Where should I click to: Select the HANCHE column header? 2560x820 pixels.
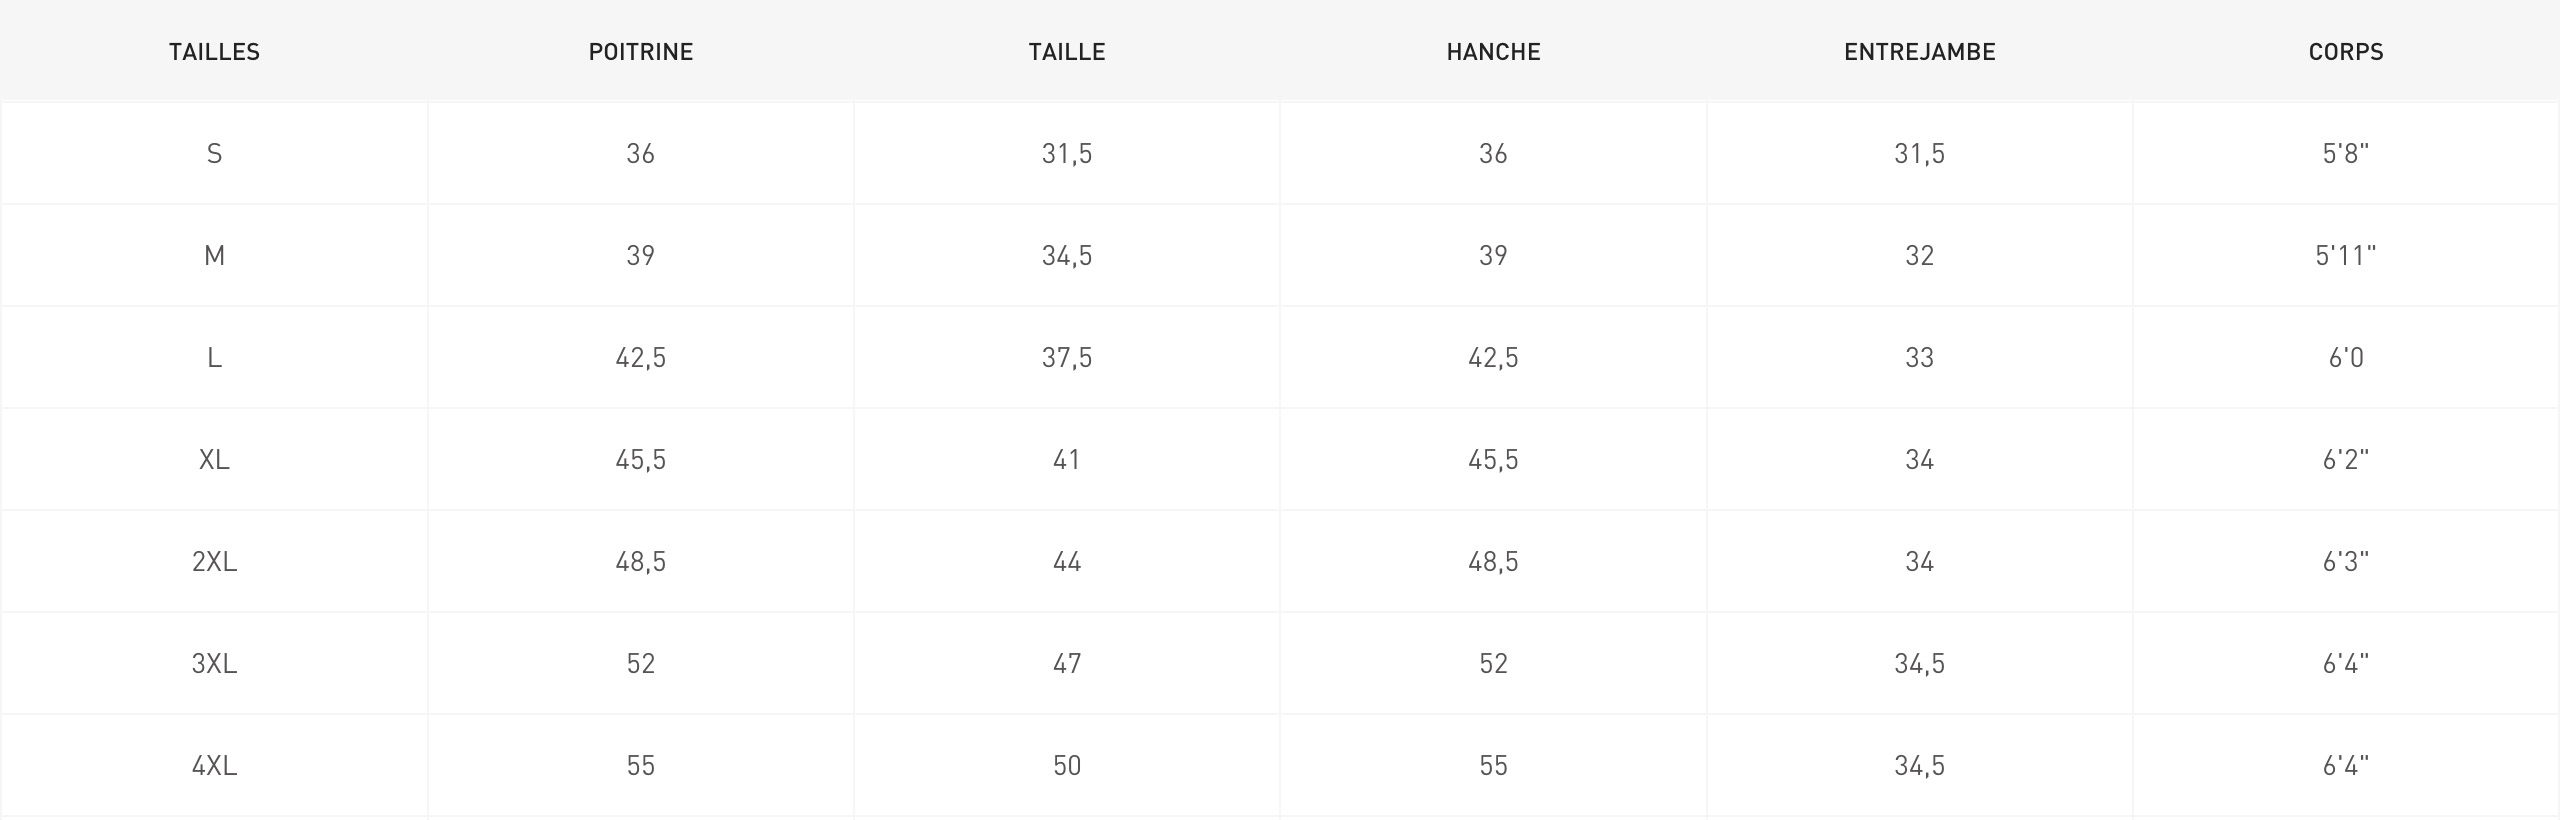(x=1493, y=52)
